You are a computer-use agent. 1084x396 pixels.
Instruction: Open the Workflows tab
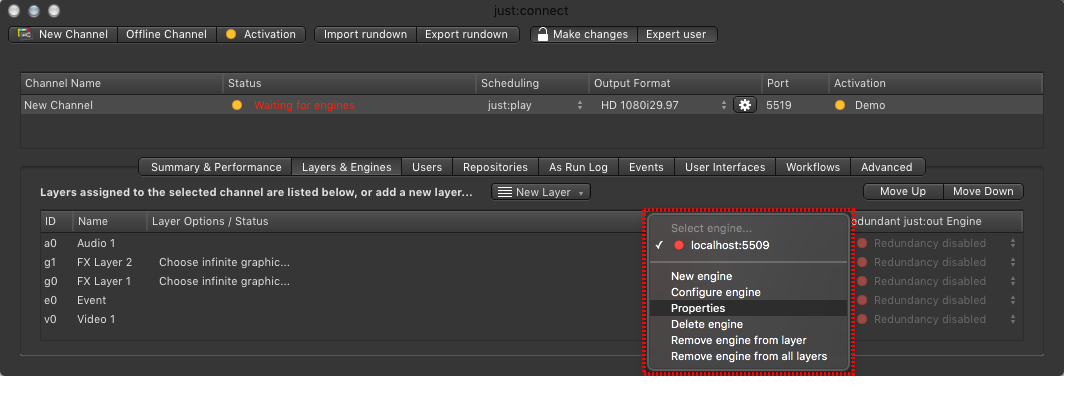point(813,167)
